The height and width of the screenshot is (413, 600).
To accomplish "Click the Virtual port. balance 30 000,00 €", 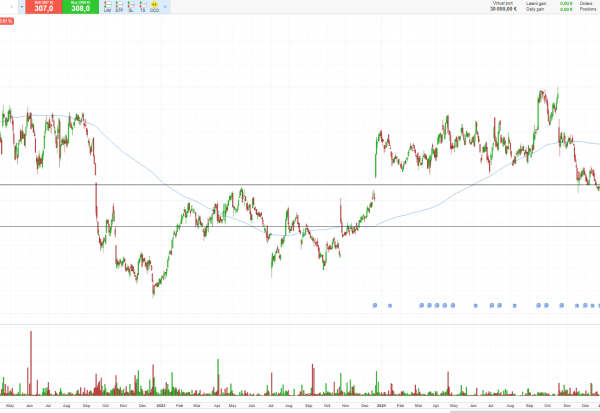I will click(503, 10).
